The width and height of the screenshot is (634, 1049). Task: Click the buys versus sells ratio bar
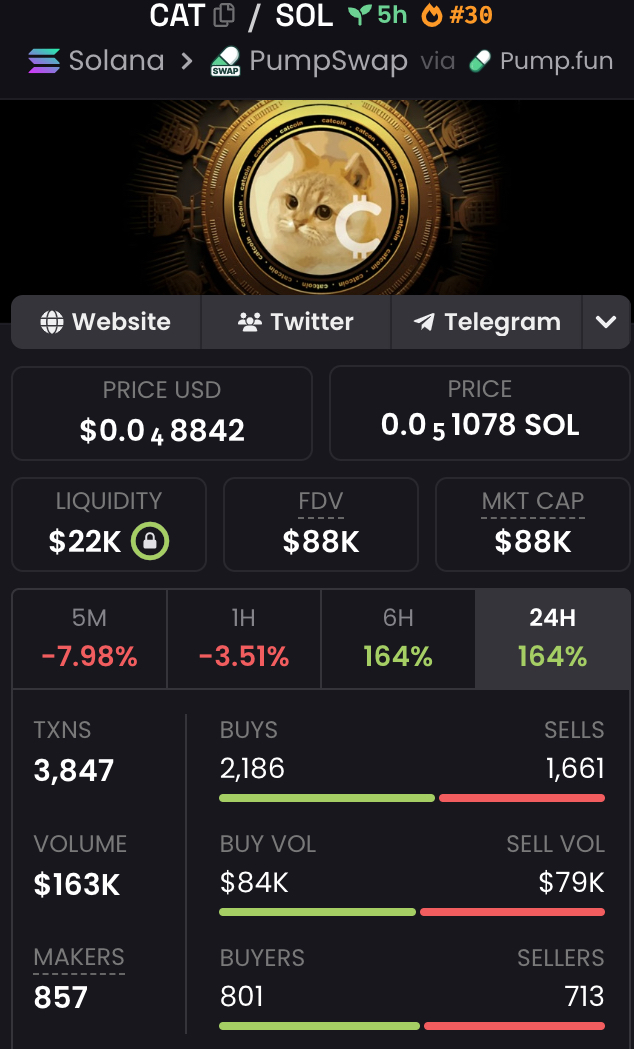click(x=412, y=798)
